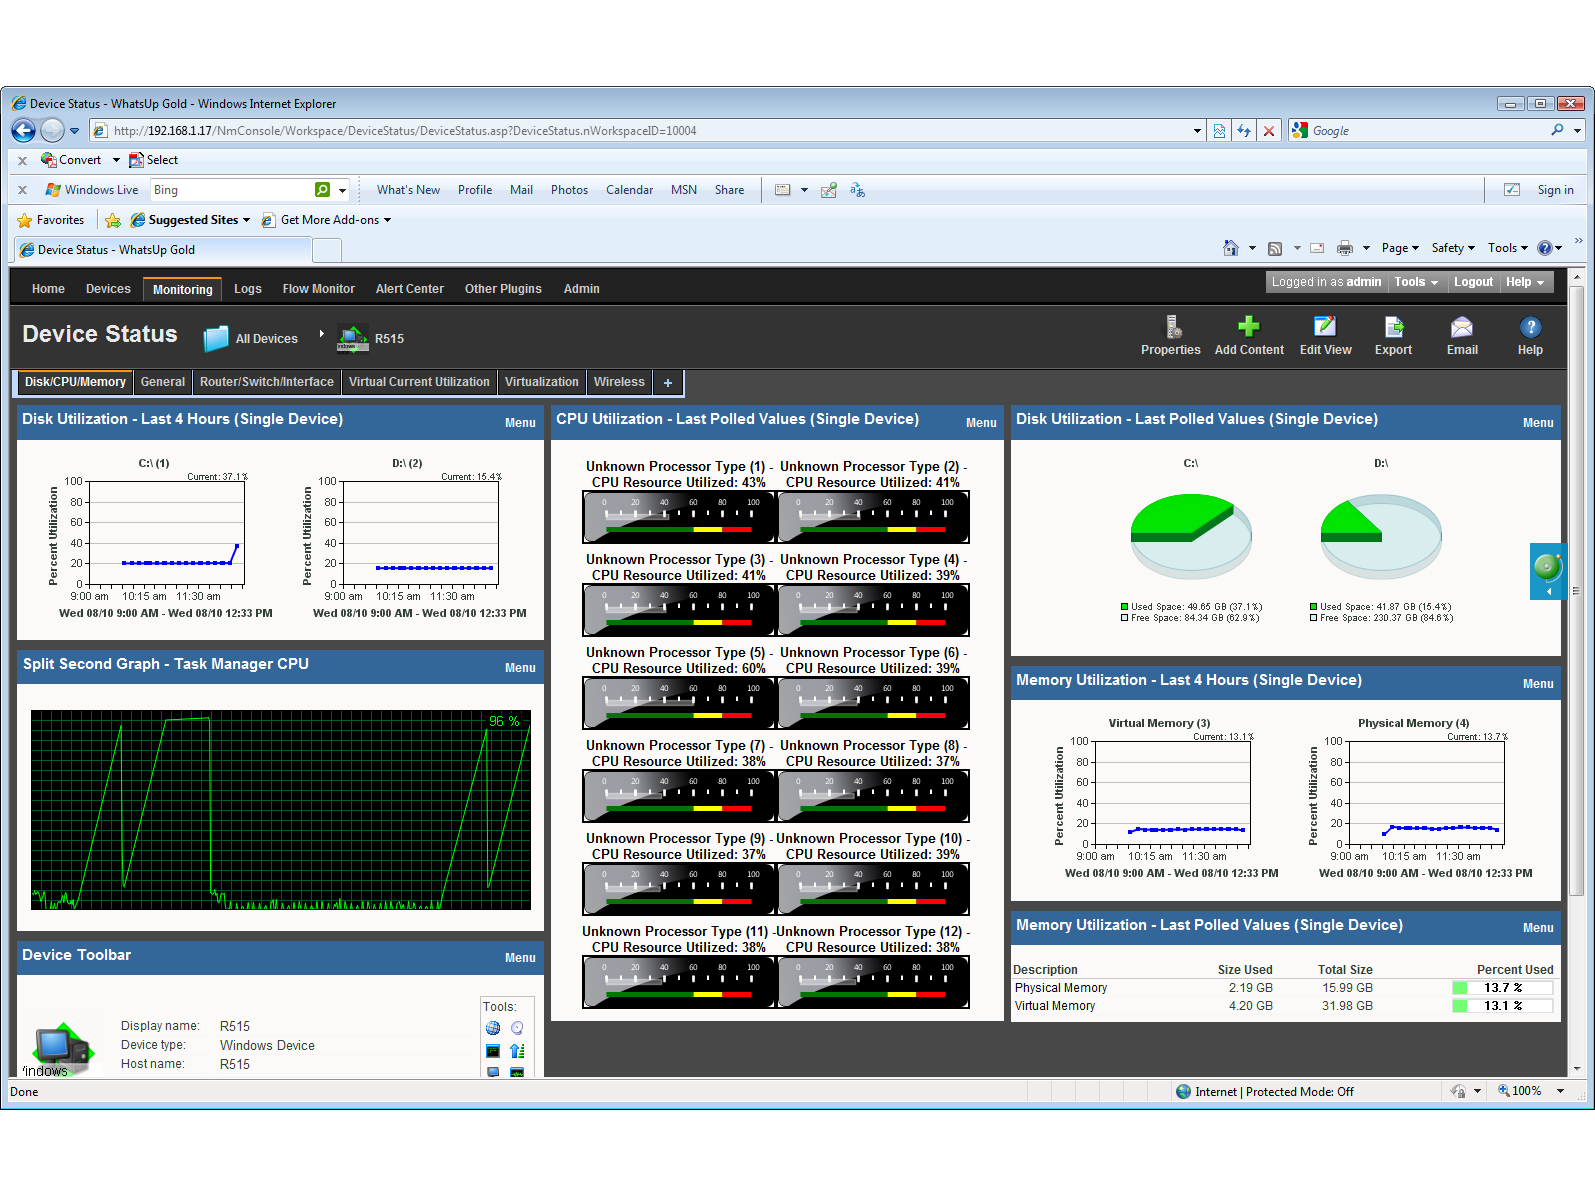Screen dimensions: 1595x1196
Task: Switch to the Devices menu item
Action: [108, 289]
